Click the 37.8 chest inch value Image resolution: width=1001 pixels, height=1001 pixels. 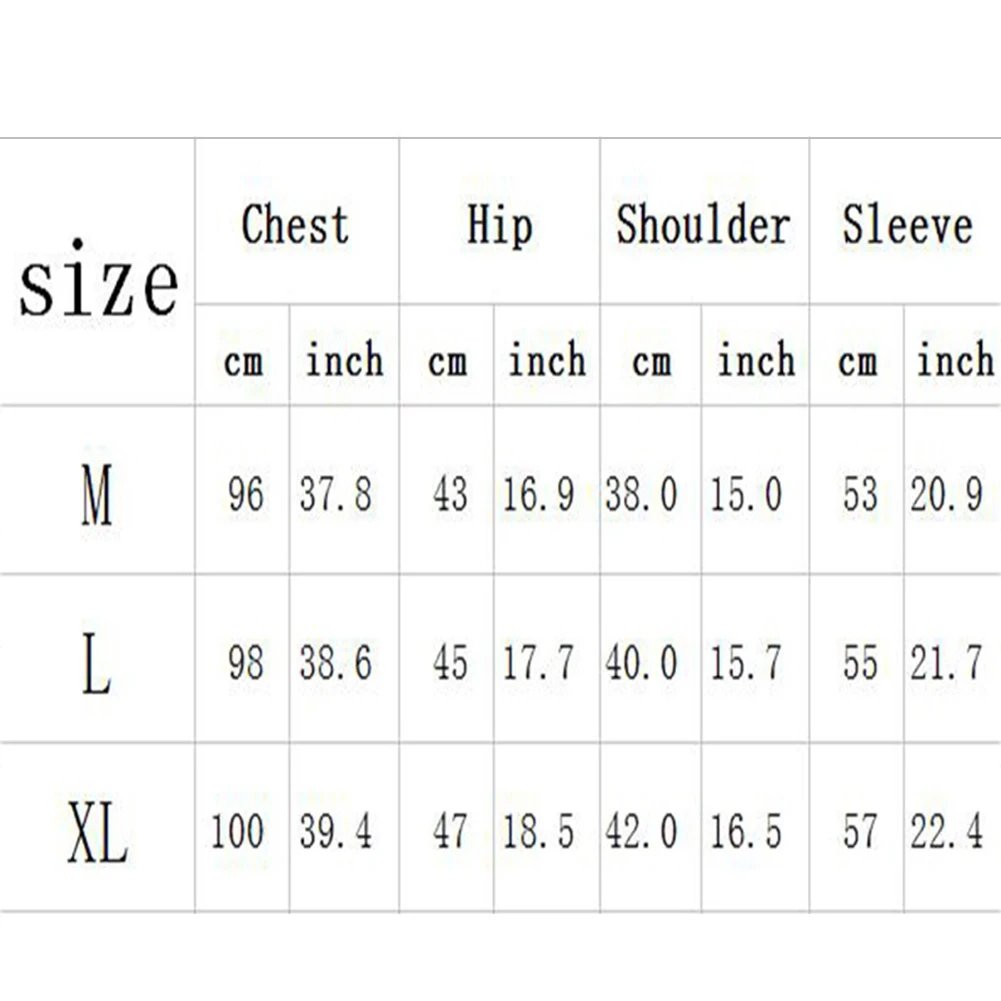(x=336, y=495)
